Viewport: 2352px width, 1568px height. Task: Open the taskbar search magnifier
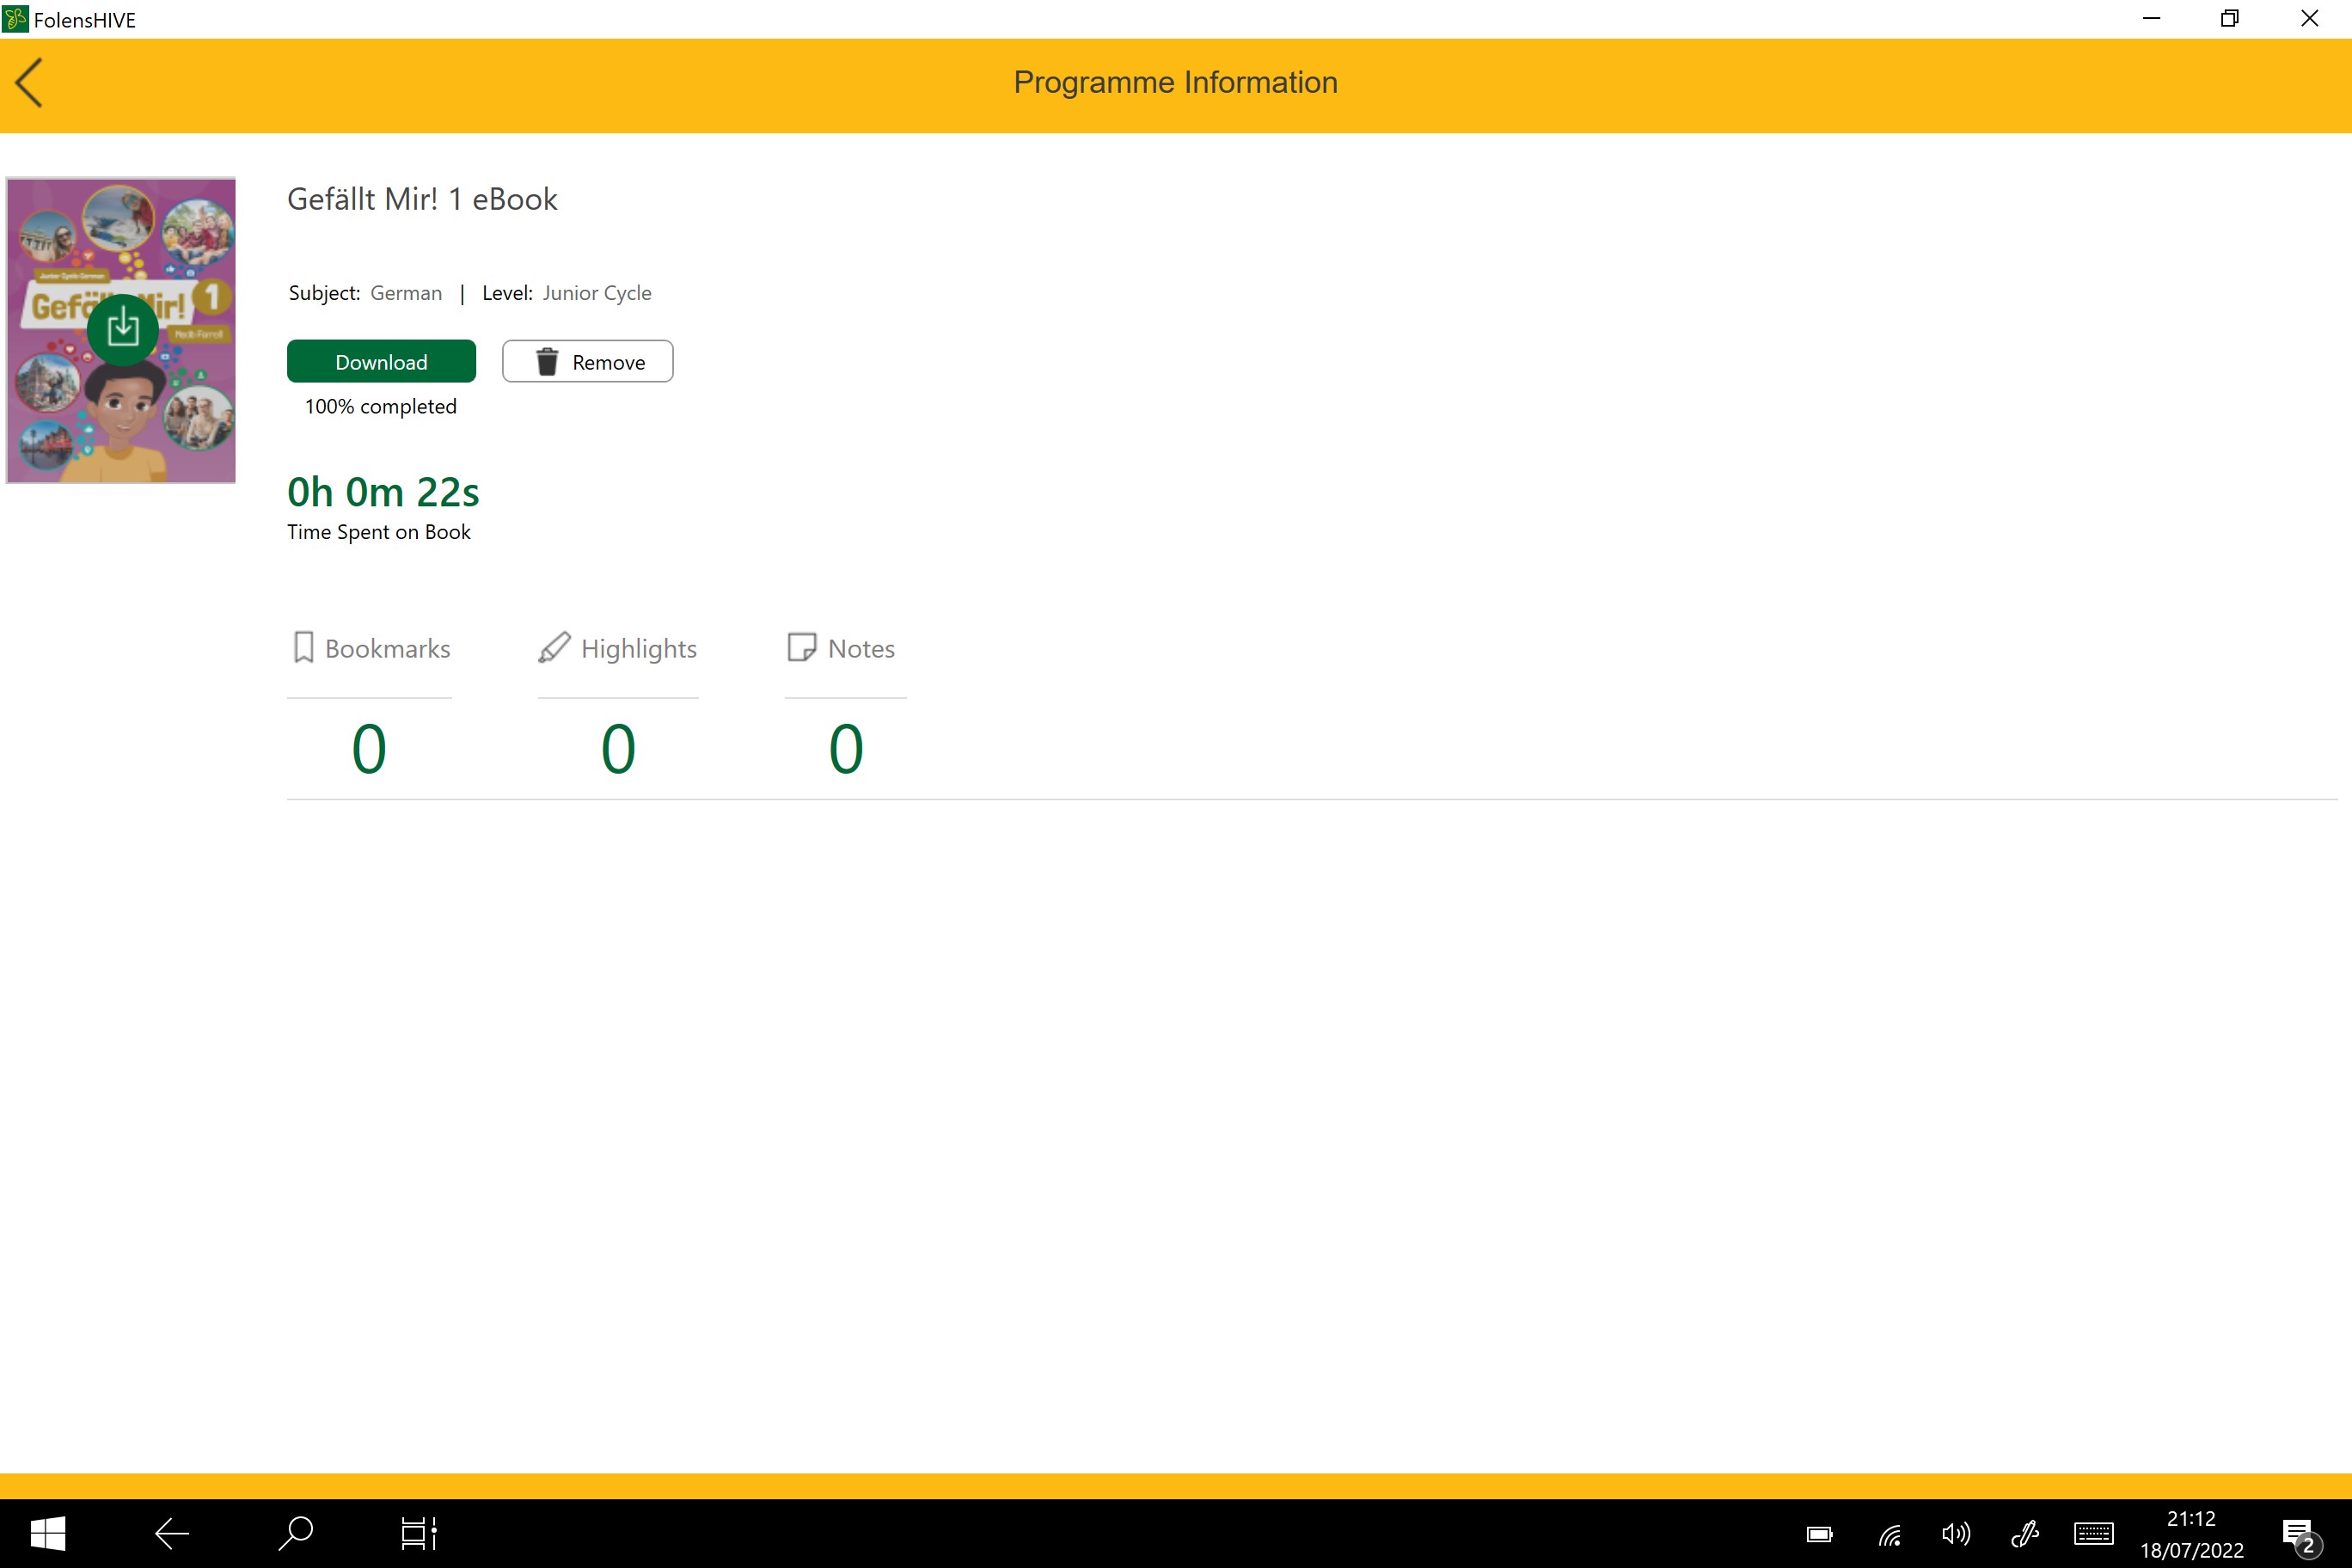pos(296,1533)
